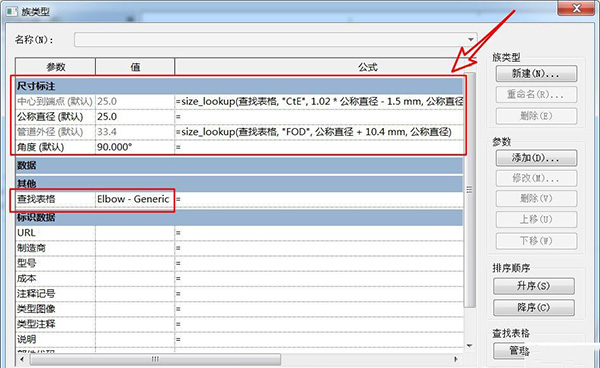Collapse the 其他 group header
Viewport: 600px width, 368px height.
coord(239,184)
